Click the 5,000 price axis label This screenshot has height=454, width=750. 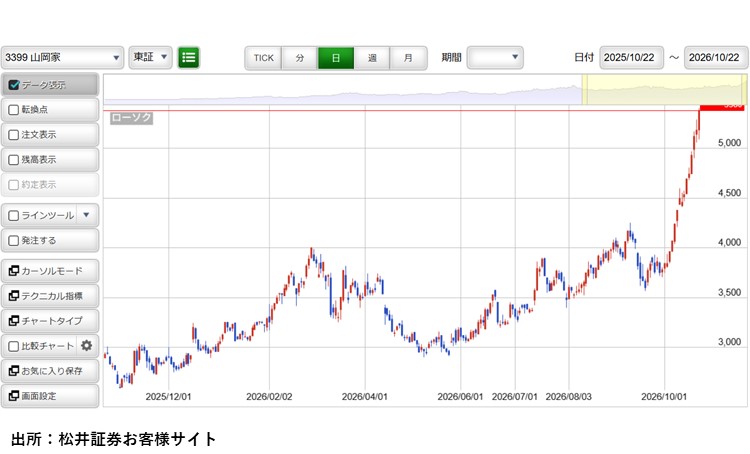coord(729,143)
